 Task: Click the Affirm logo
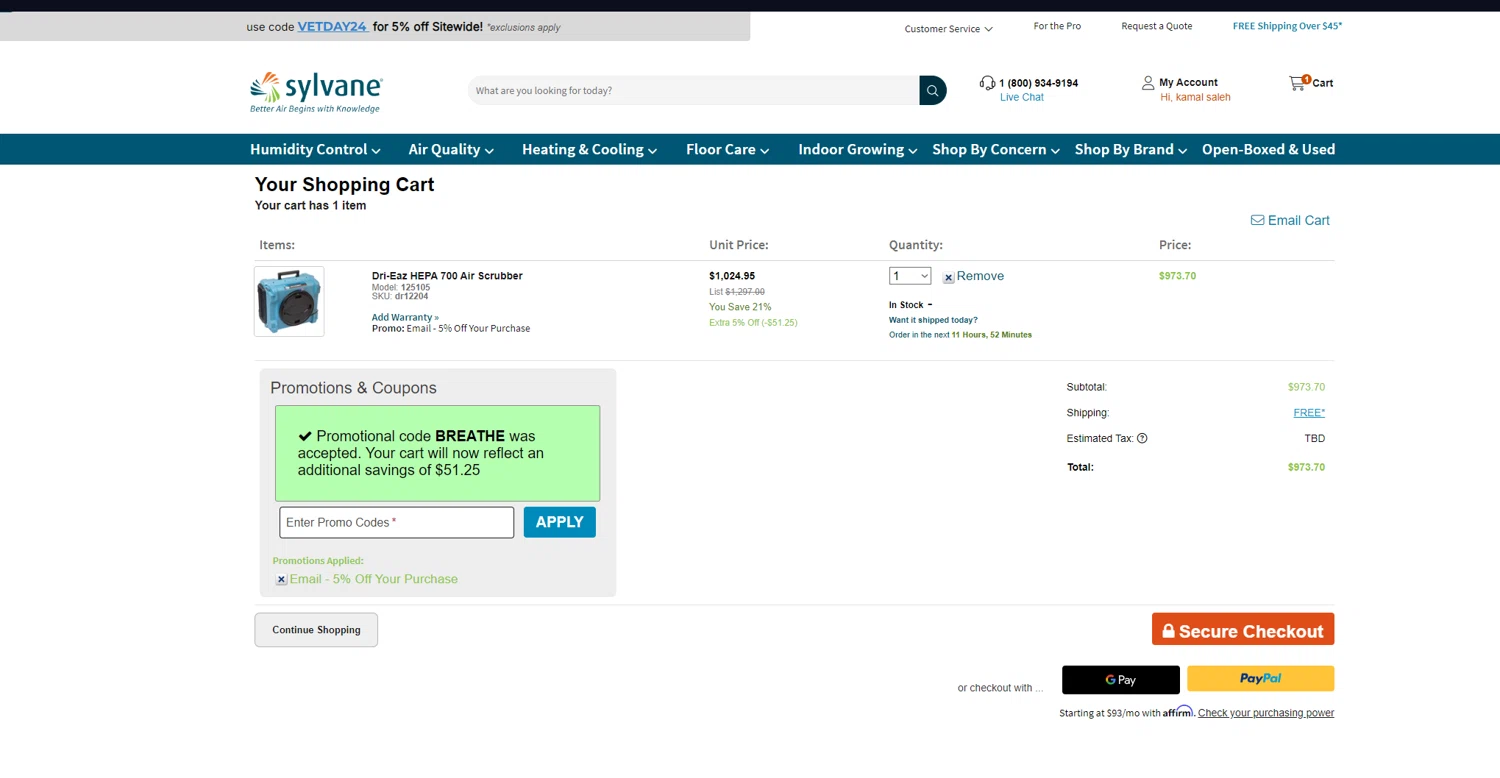tap(1178, 711)
